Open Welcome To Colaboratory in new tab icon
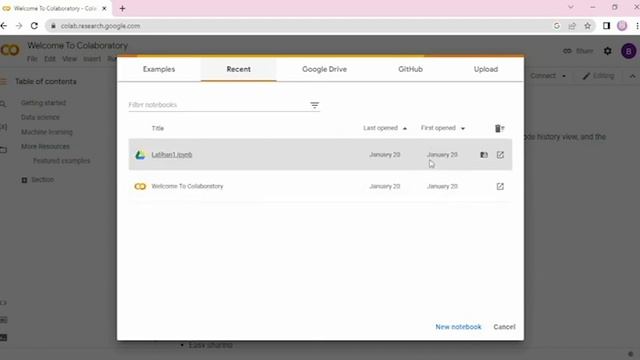The width and height of the screenshot is (640, 360). (x=500, y=187)
